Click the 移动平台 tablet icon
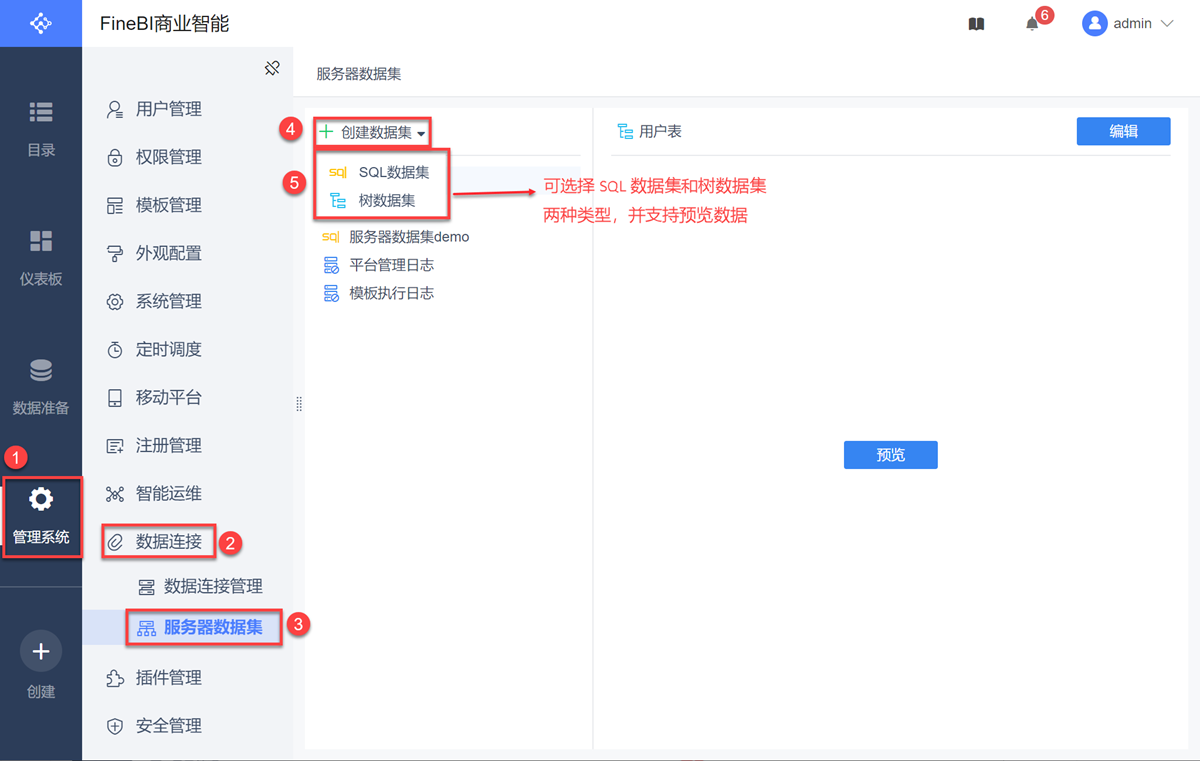Screen dimensions: 1200x761 115,397
